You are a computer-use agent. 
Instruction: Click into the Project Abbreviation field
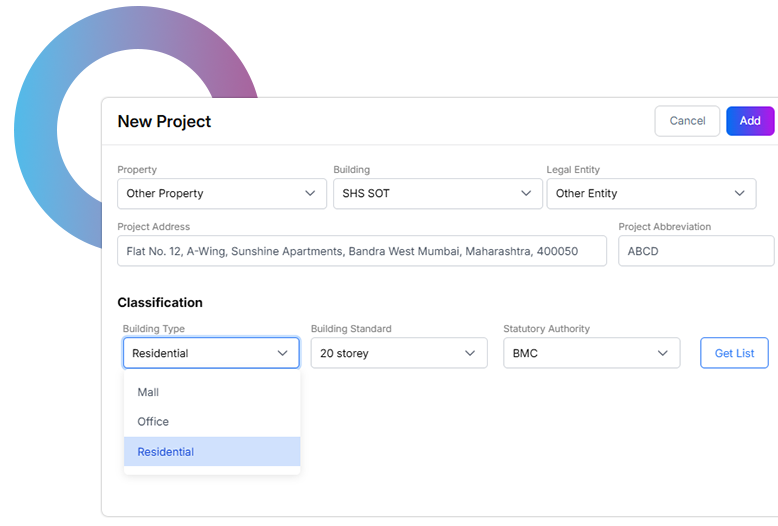[x=696, y=251]
